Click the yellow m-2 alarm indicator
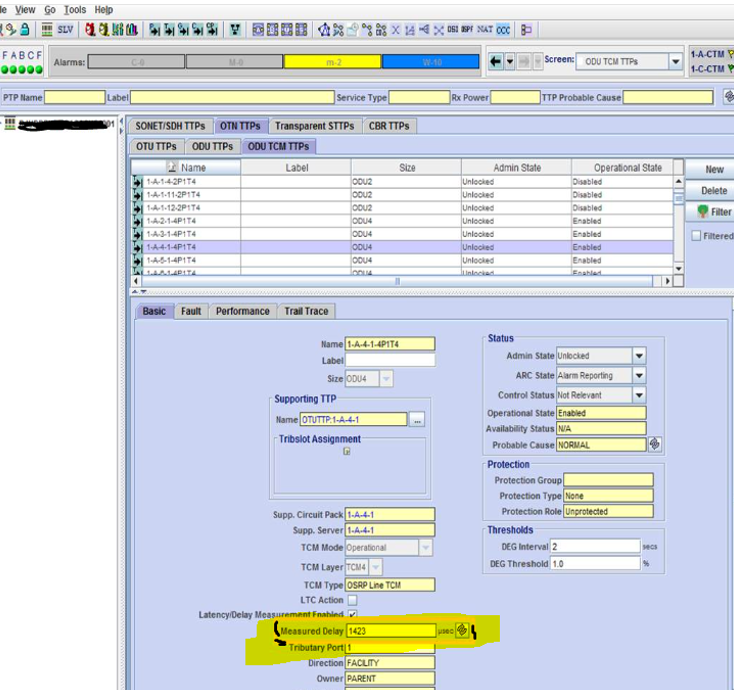 click(x=332, y=62)
